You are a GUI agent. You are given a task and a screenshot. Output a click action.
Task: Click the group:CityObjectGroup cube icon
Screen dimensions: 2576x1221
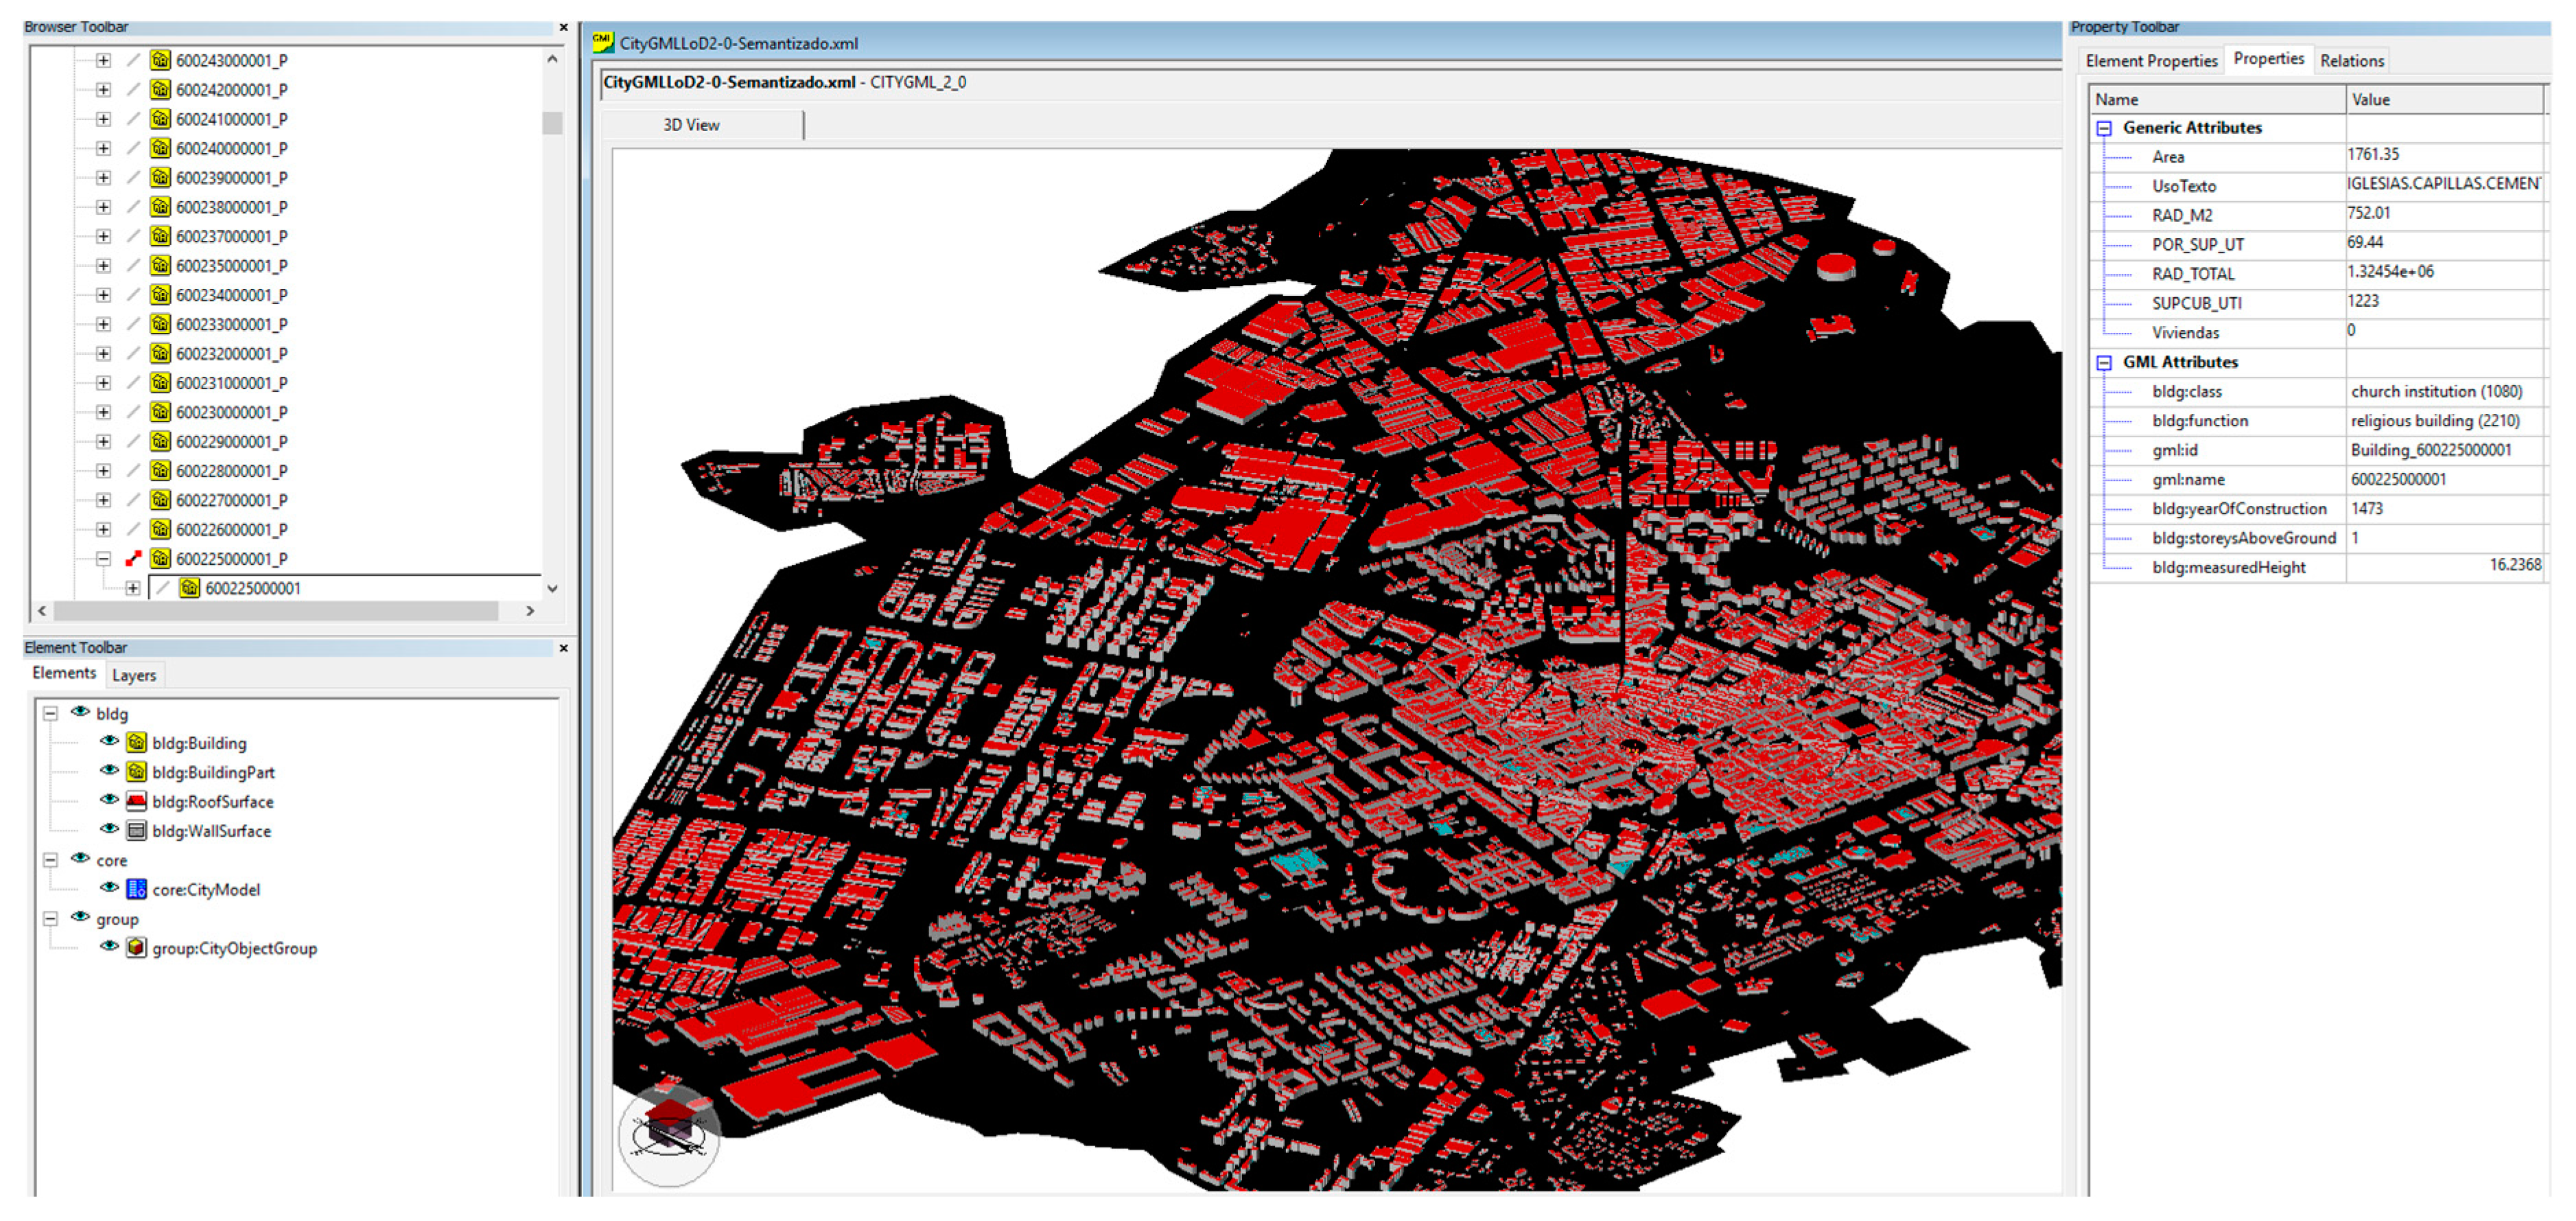pos(137,948)
